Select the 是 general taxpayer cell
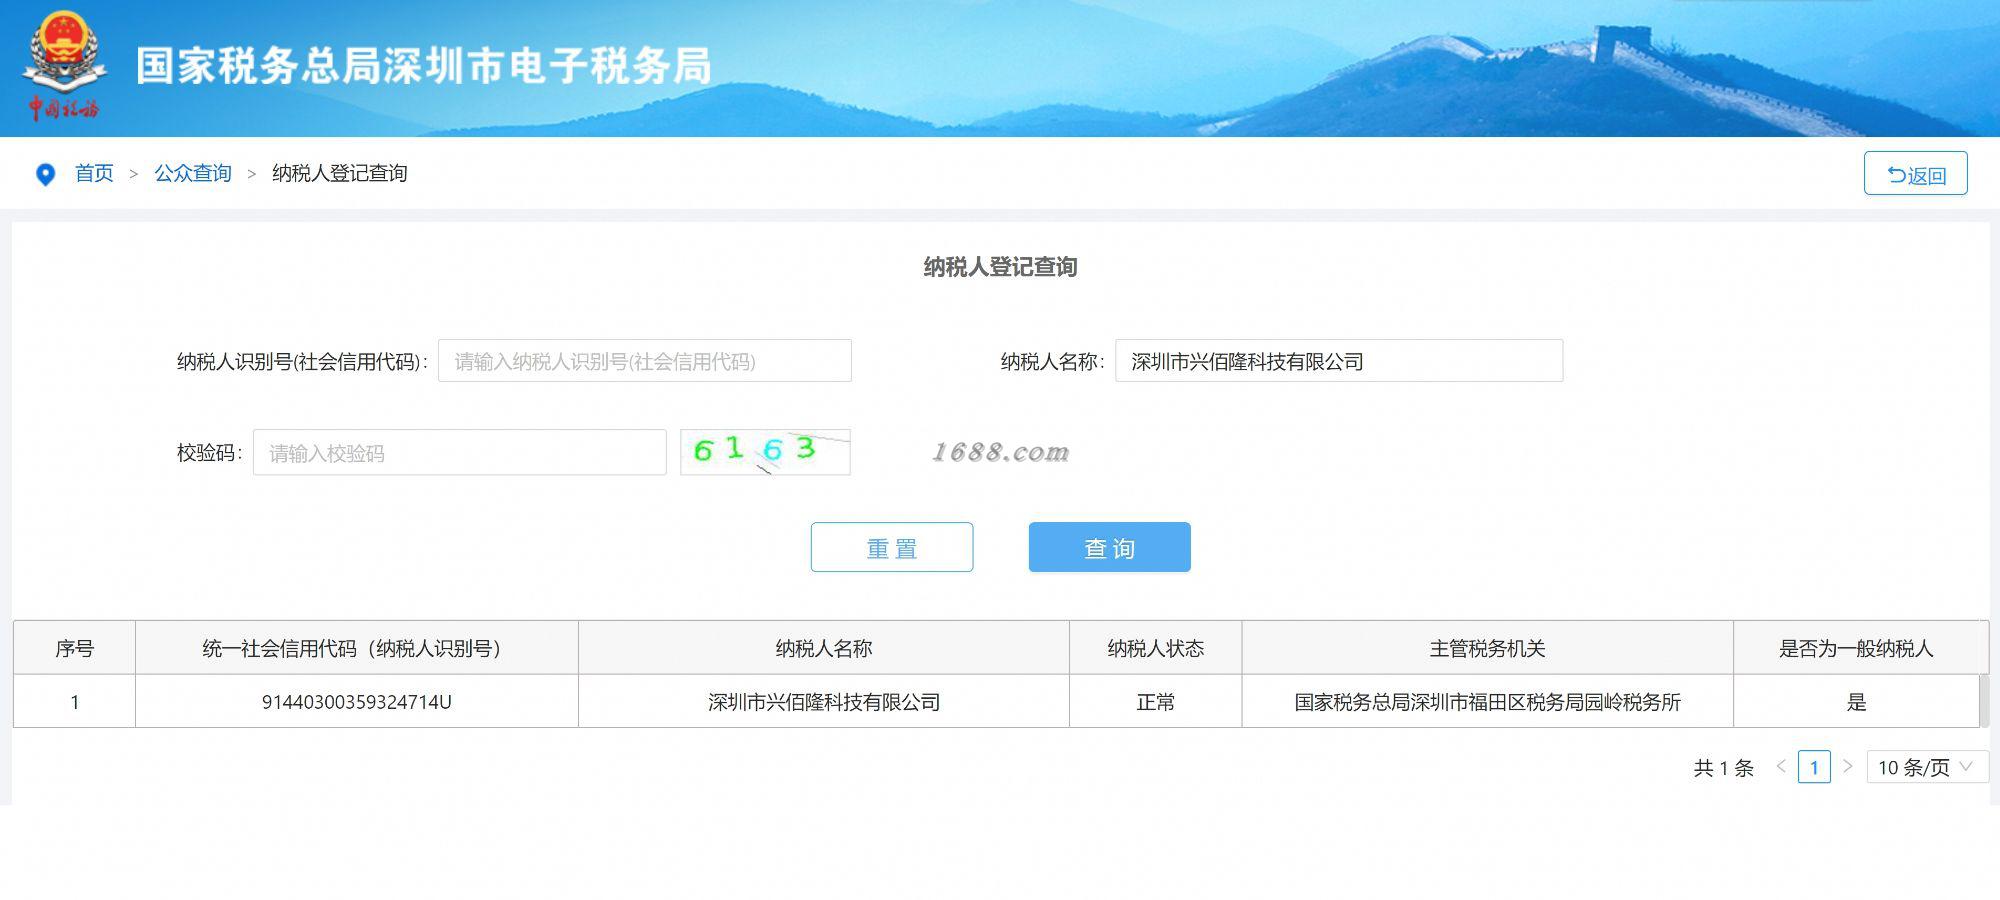 [1856, 702]
